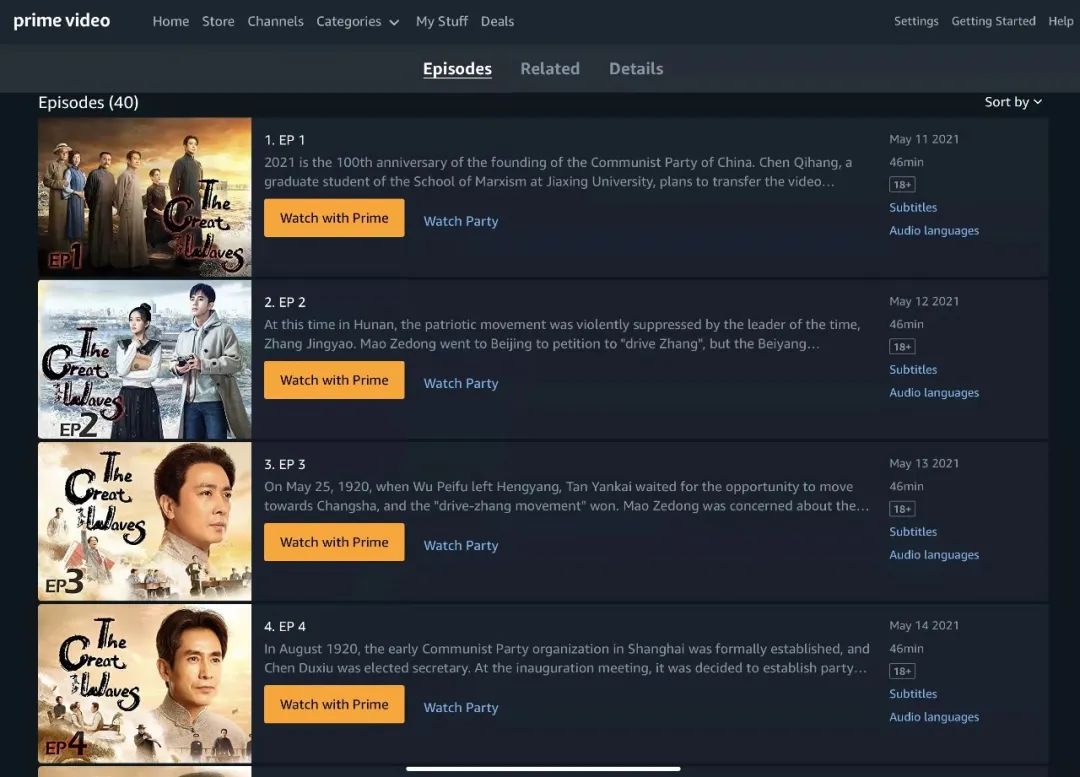Click the '4. EP 4' episode title
This screenshot has height=777, width=1080.
click(x=284, y=626)
